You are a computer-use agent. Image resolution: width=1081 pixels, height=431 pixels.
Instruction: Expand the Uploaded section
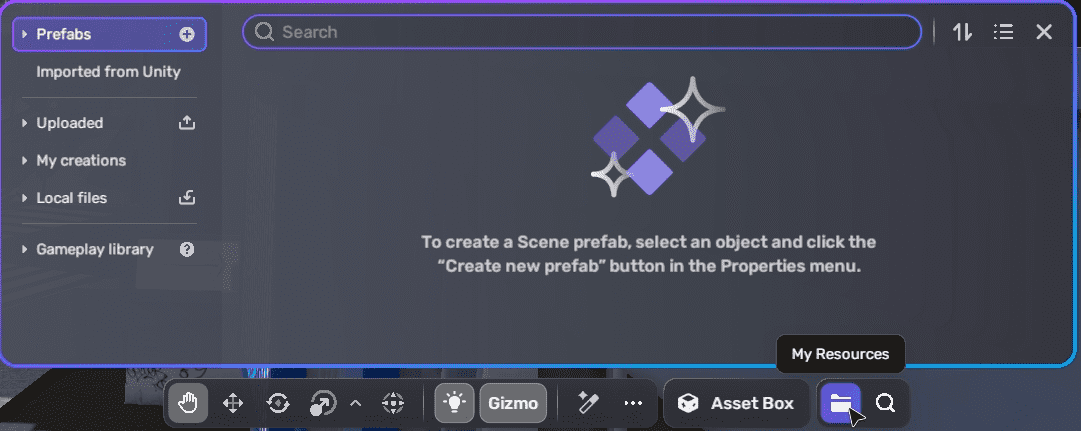[x=70, y=123]
